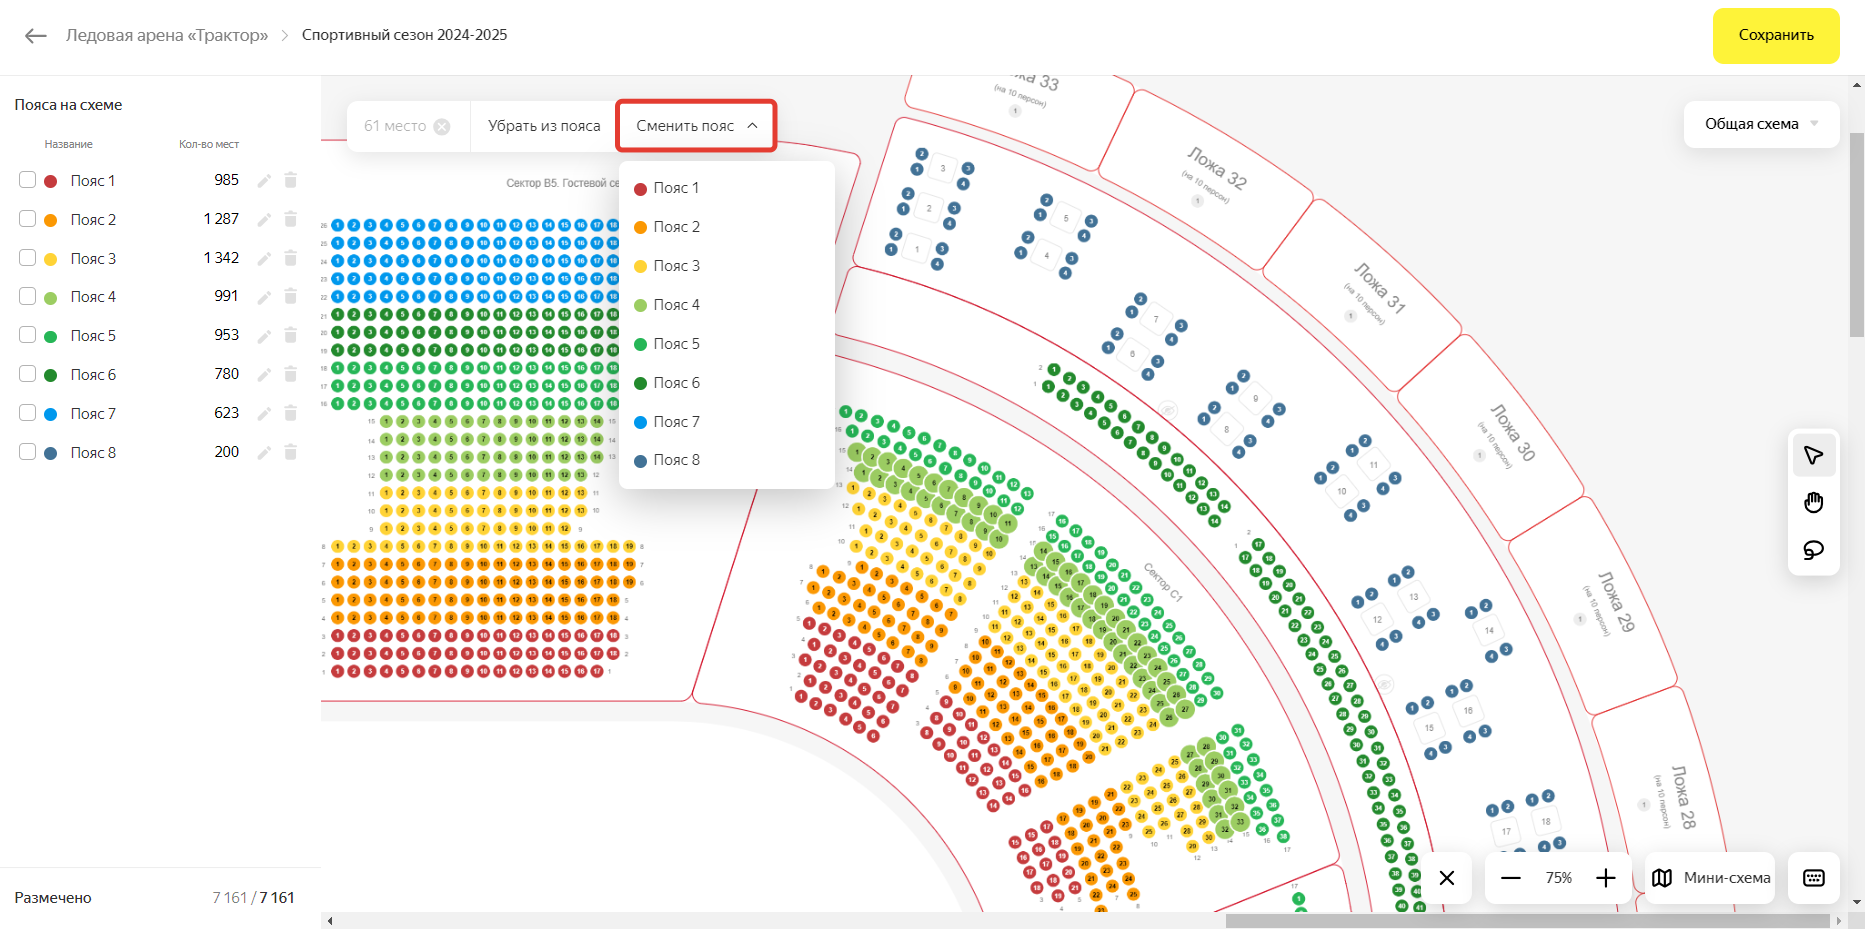The height and width of the screenshot is (929, 1865).
Task: Edit Пояс 1 pencil icon
Action: point(264,181)
